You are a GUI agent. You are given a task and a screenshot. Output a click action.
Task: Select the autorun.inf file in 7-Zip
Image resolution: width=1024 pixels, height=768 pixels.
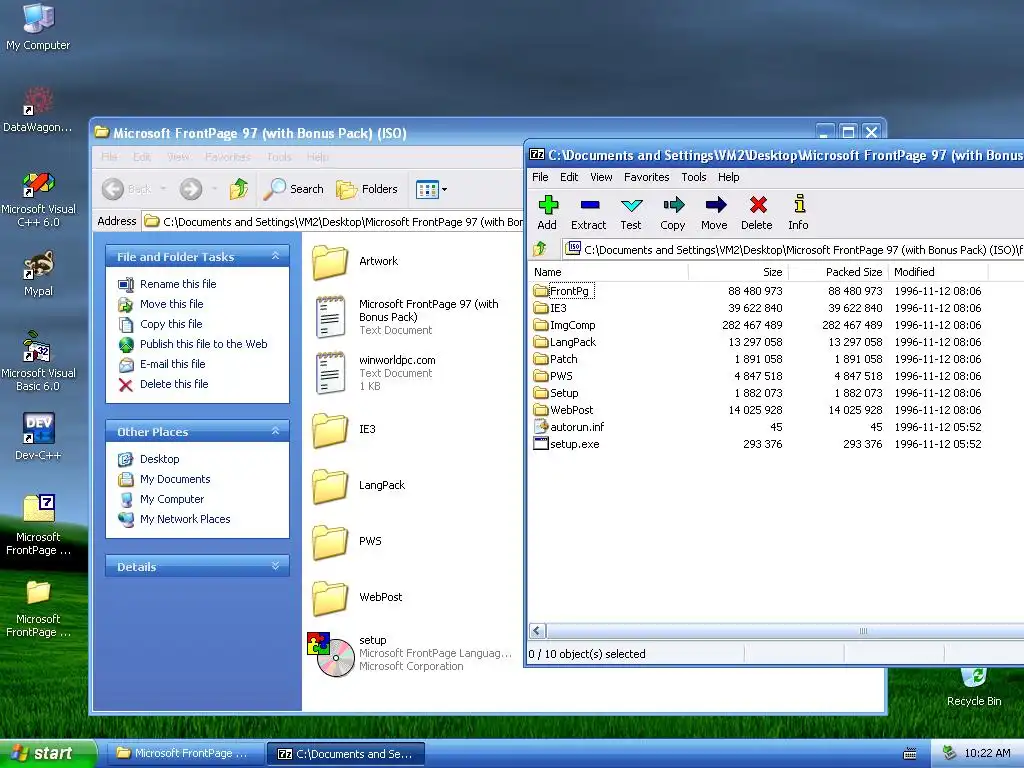click(x=569, y=427)
